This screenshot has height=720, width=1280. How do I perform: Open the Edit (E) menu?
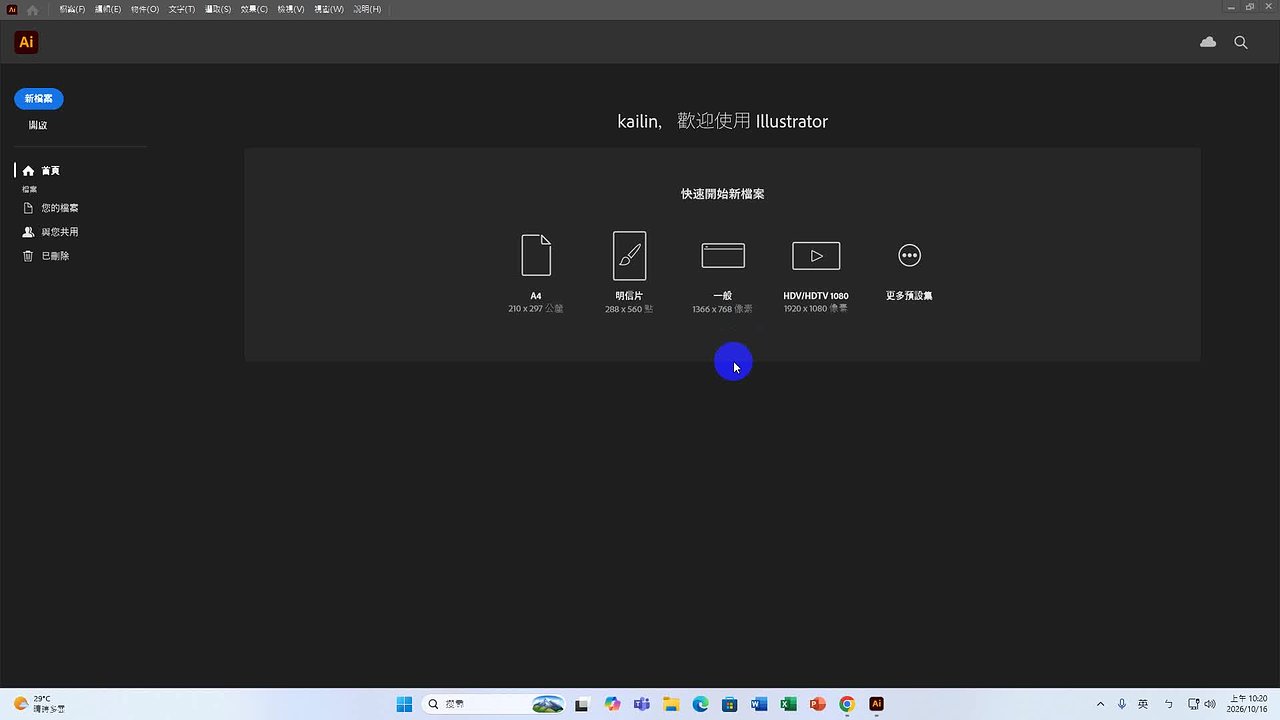coord(108,9)
